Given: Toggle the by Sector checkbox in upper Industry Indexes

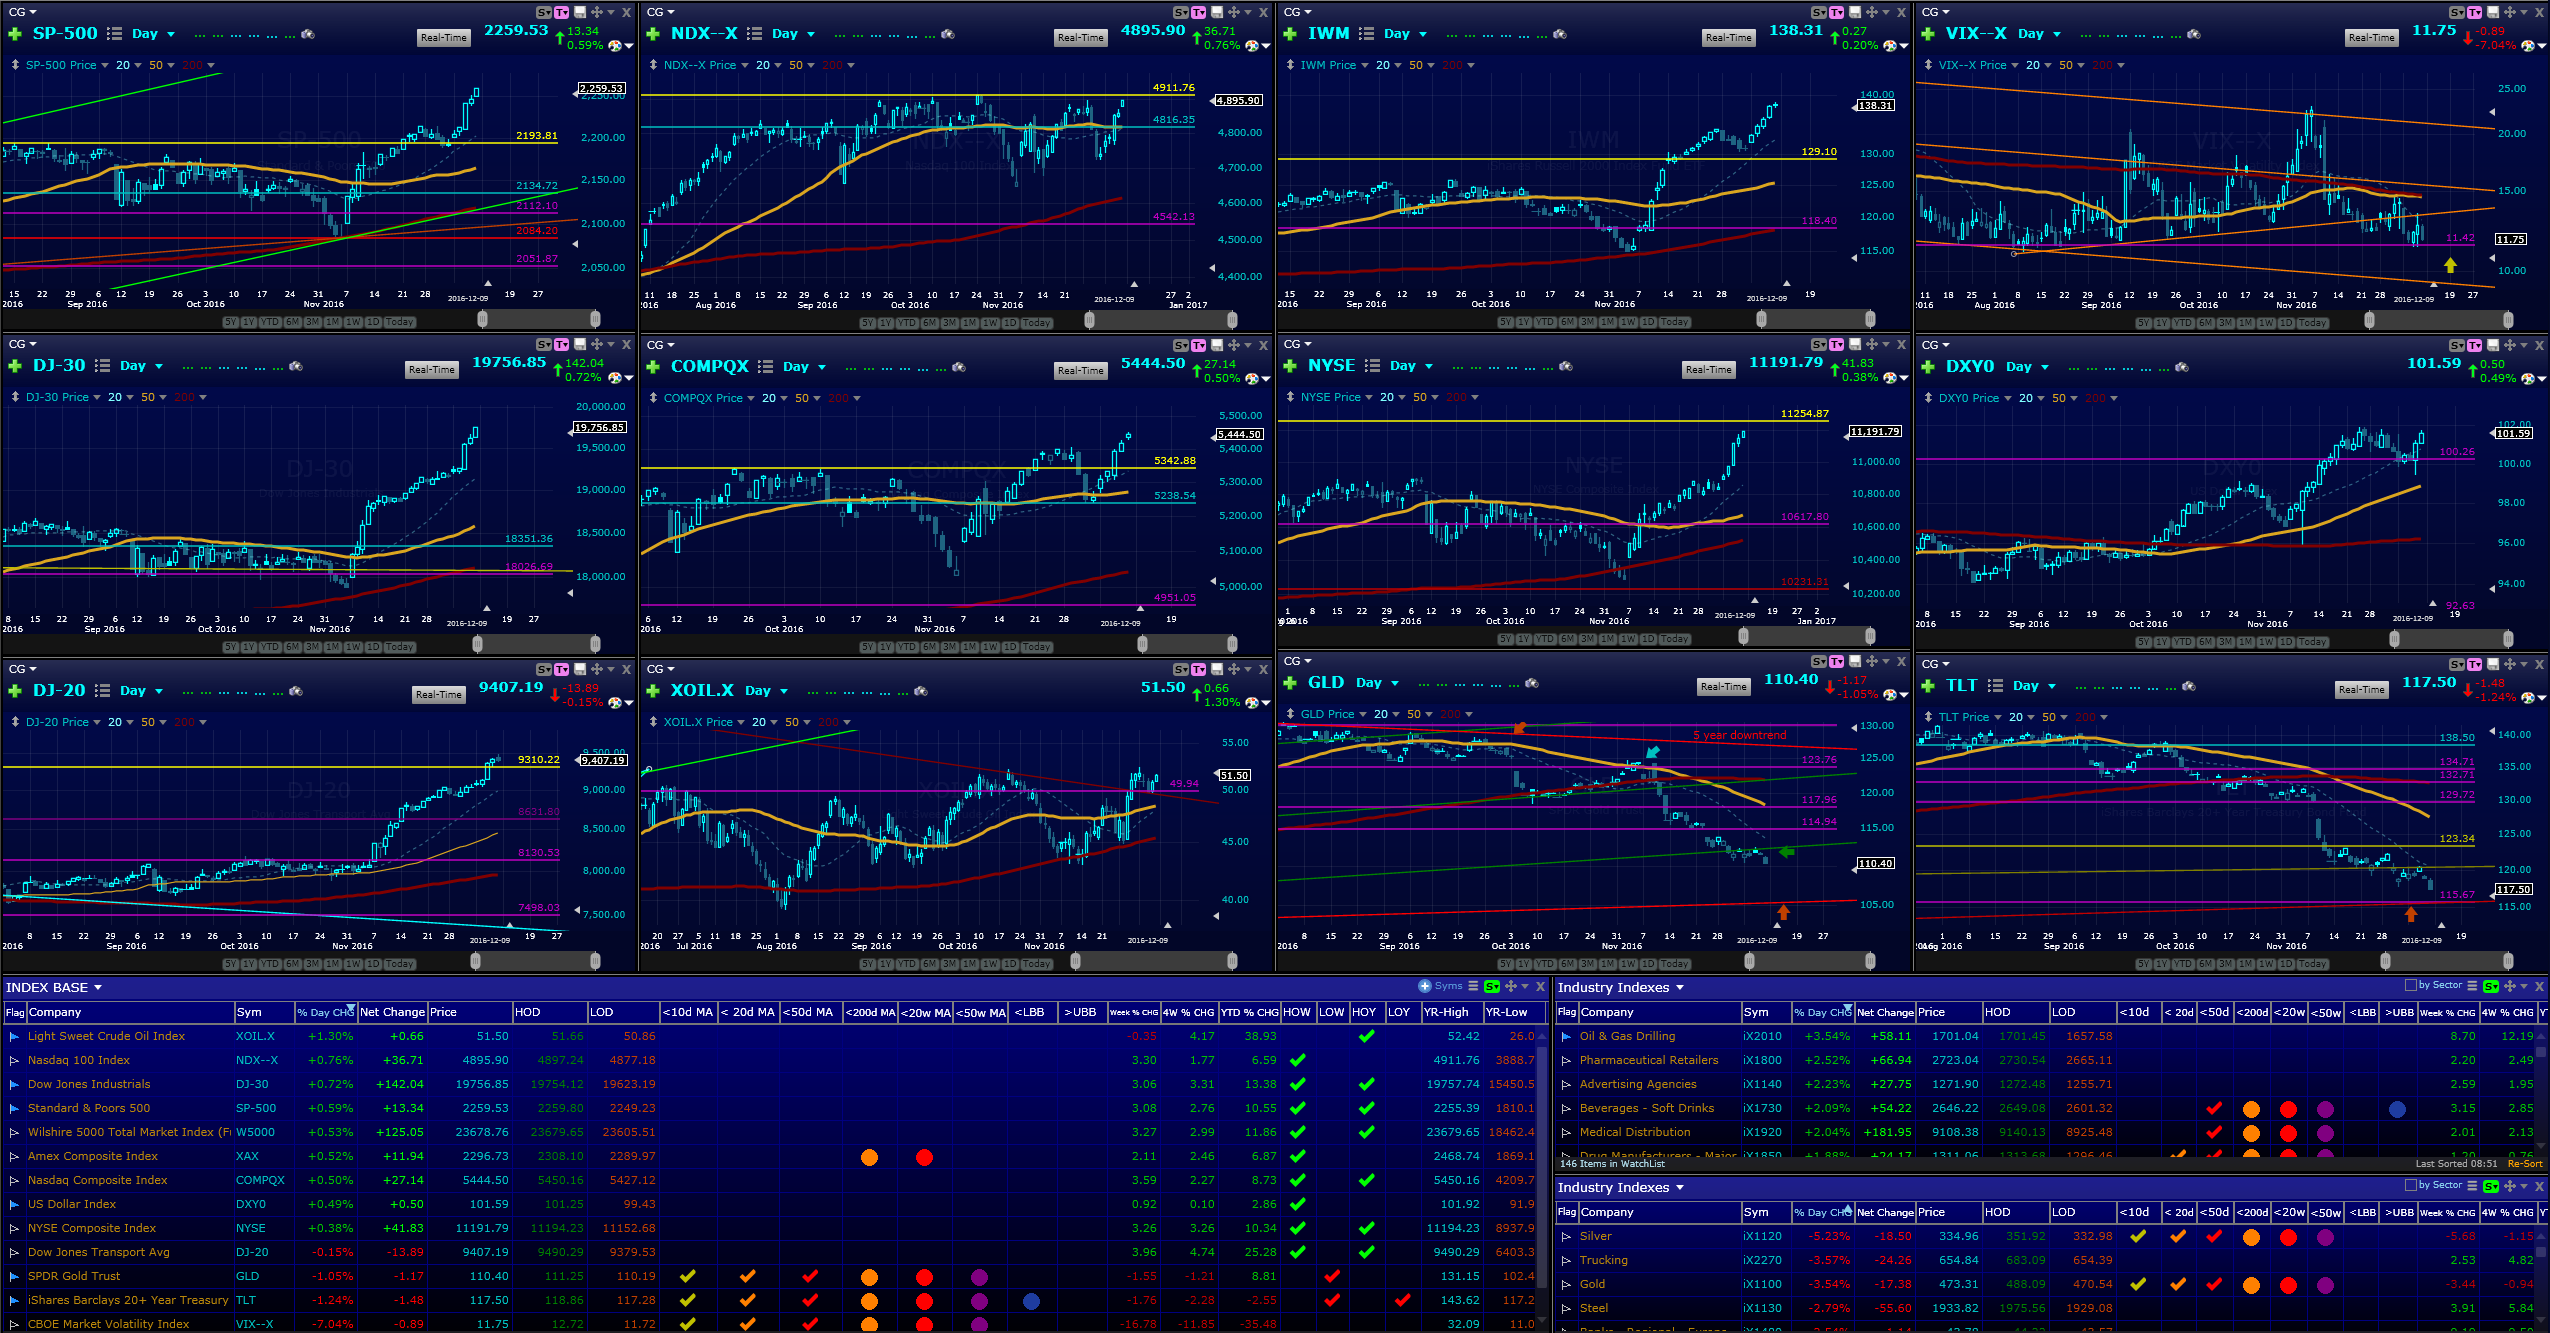Looking at the screenshot, I should point(2411,985).
